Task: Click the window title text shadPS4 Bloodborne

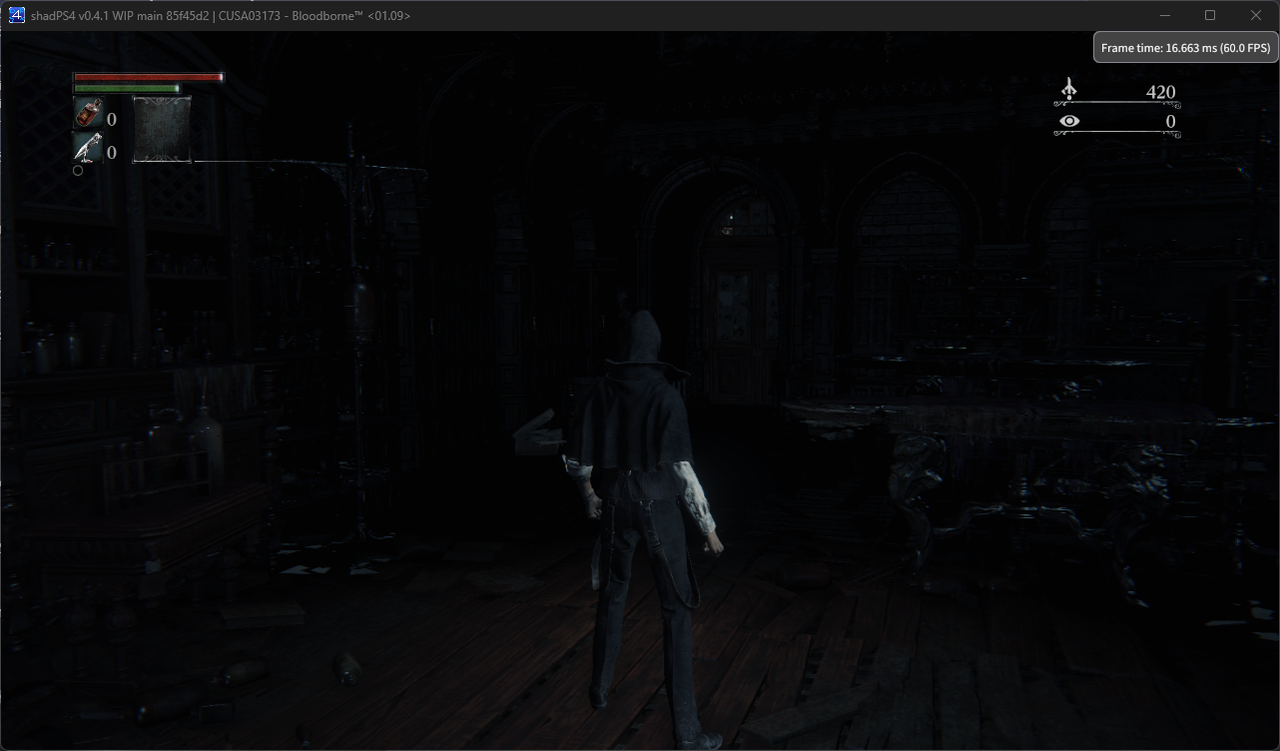Action: click(220, 15)
